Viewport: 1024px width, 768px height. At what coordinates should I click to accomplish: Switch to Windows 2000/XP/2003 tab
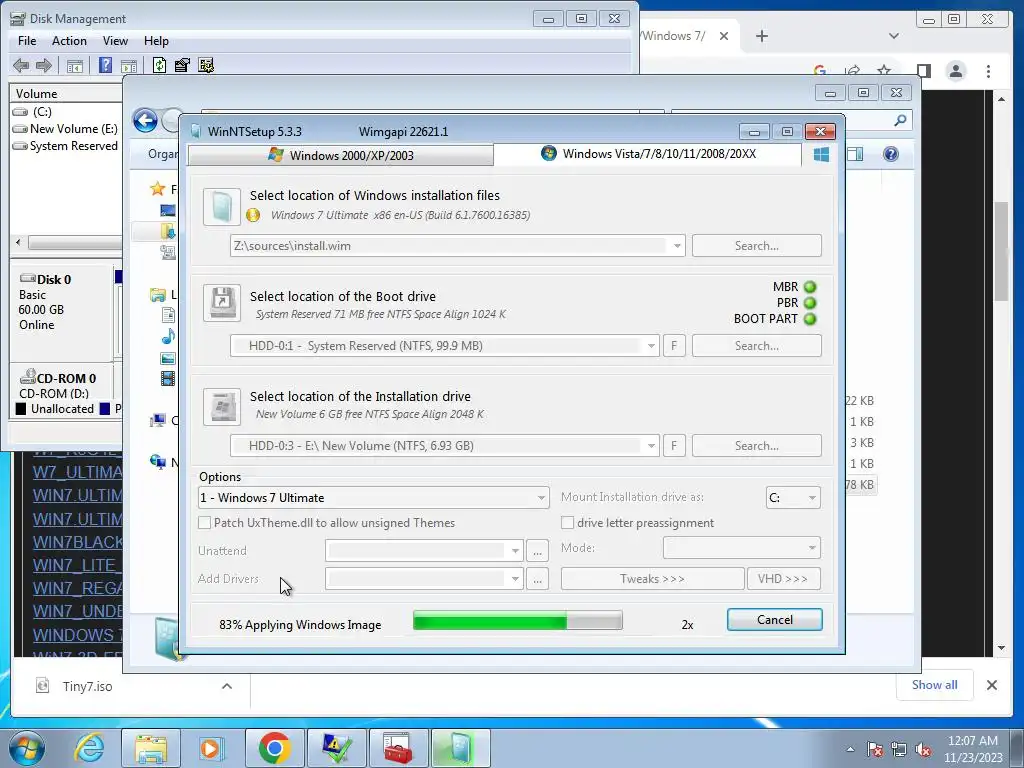click(340, 155)
